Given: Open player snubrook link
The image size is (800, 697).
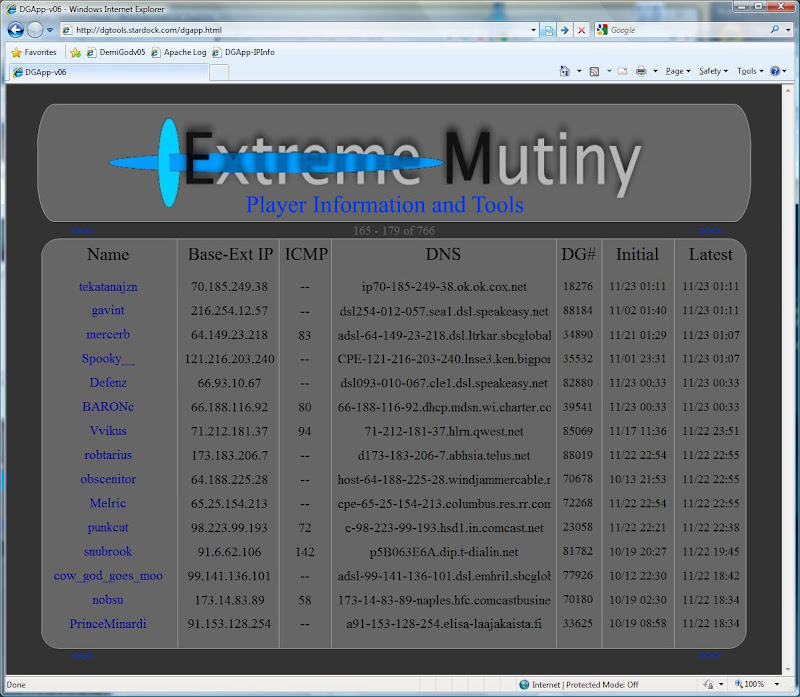Looking at the screenshot, I should point(108,552).
